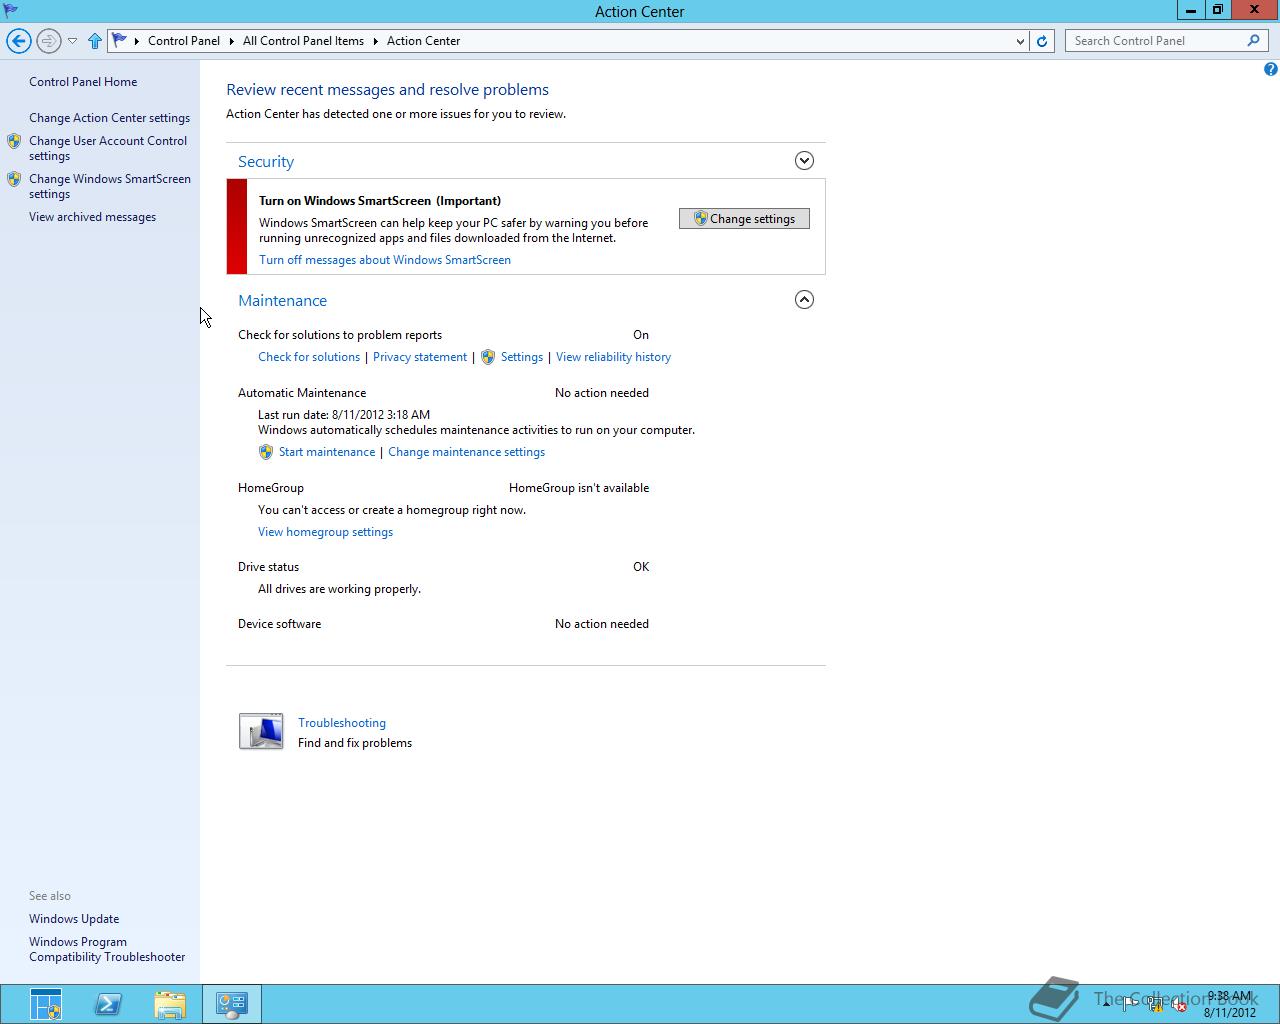This screenshot has width=1280, height=1024.
Task: Click Check for solutions link
Action: (x=309, y=357)
